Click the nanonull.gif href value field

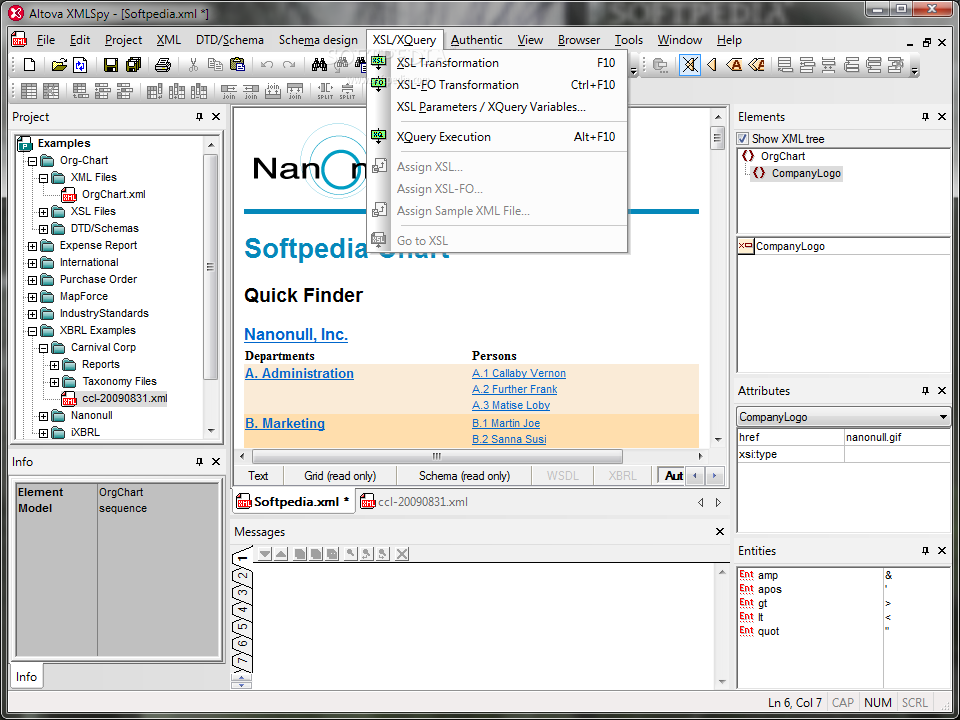(x=897, y=437)
